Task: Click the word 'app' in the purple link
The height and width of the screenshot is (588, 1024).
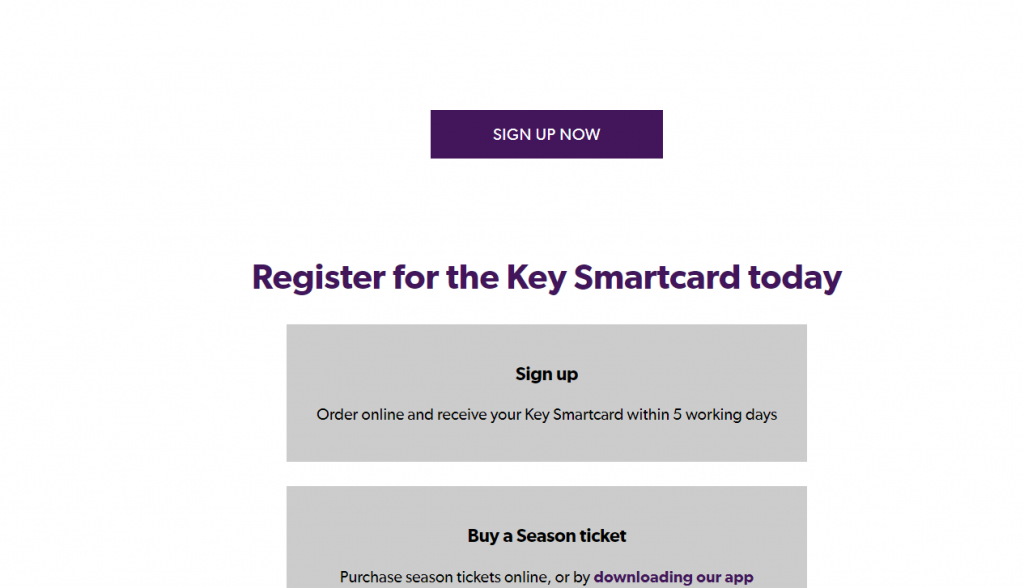Action: click(x=739, y=578)
